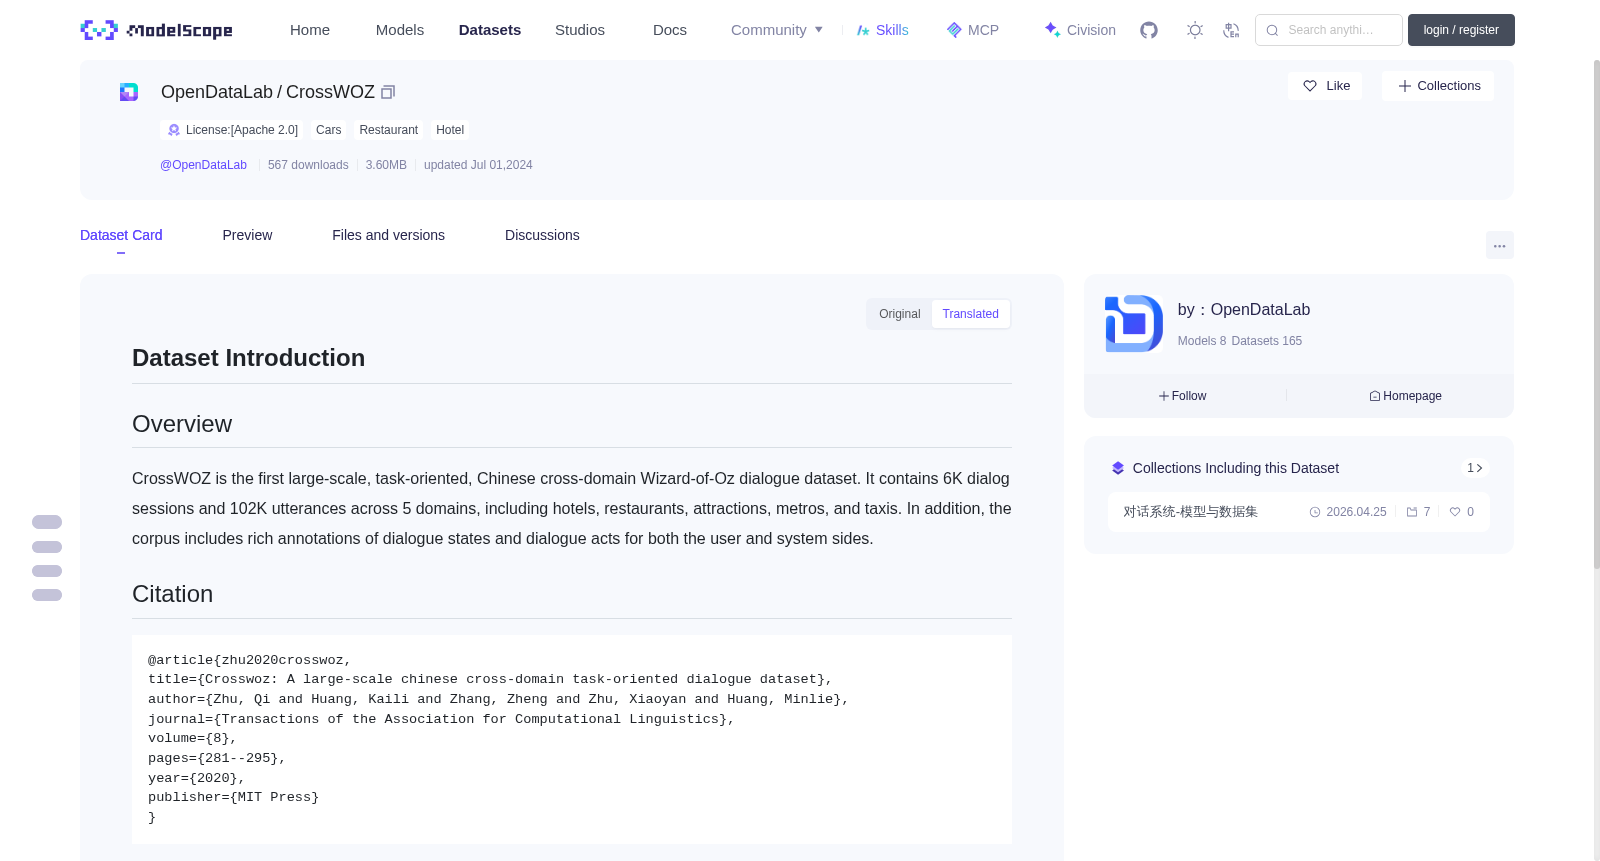Screen dimensions: 1600x861
Task: Click the 'updated Jul 01,2024' text
Action: (478, 165)
